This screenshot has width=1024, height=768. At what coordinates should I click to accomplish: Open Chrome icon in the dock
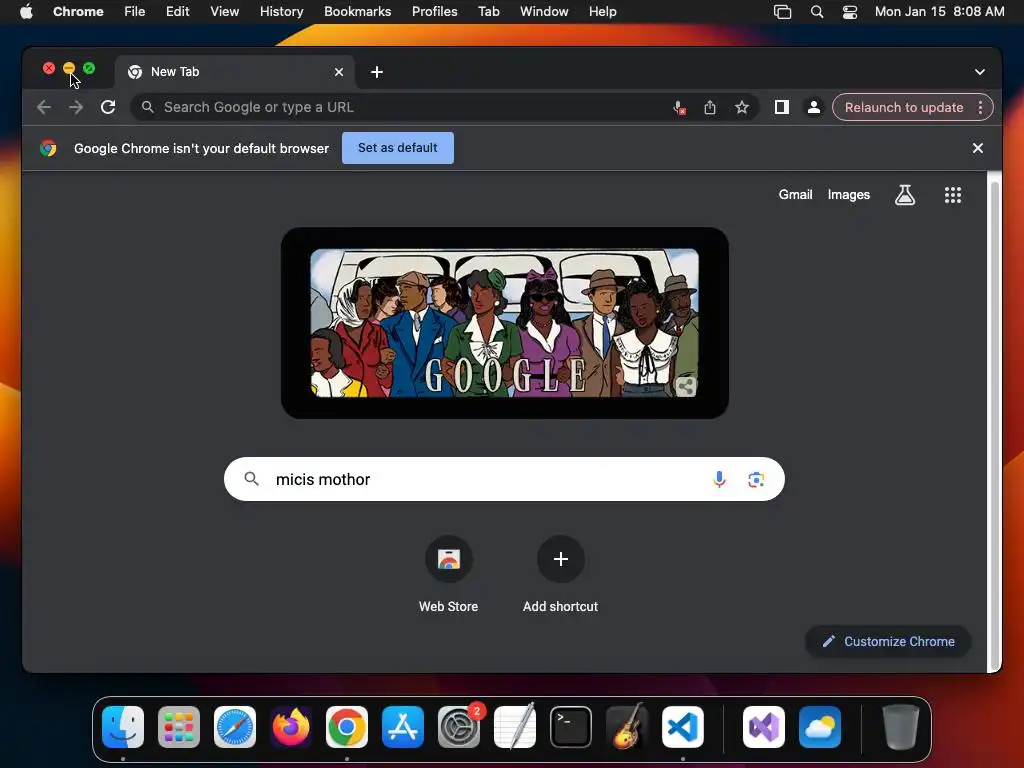point(347,726)
